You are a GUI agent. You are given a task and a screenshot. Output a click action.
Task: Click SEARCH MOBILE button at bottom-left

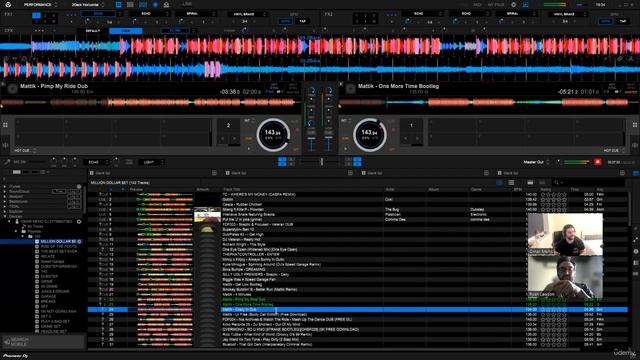click(43, 342)
